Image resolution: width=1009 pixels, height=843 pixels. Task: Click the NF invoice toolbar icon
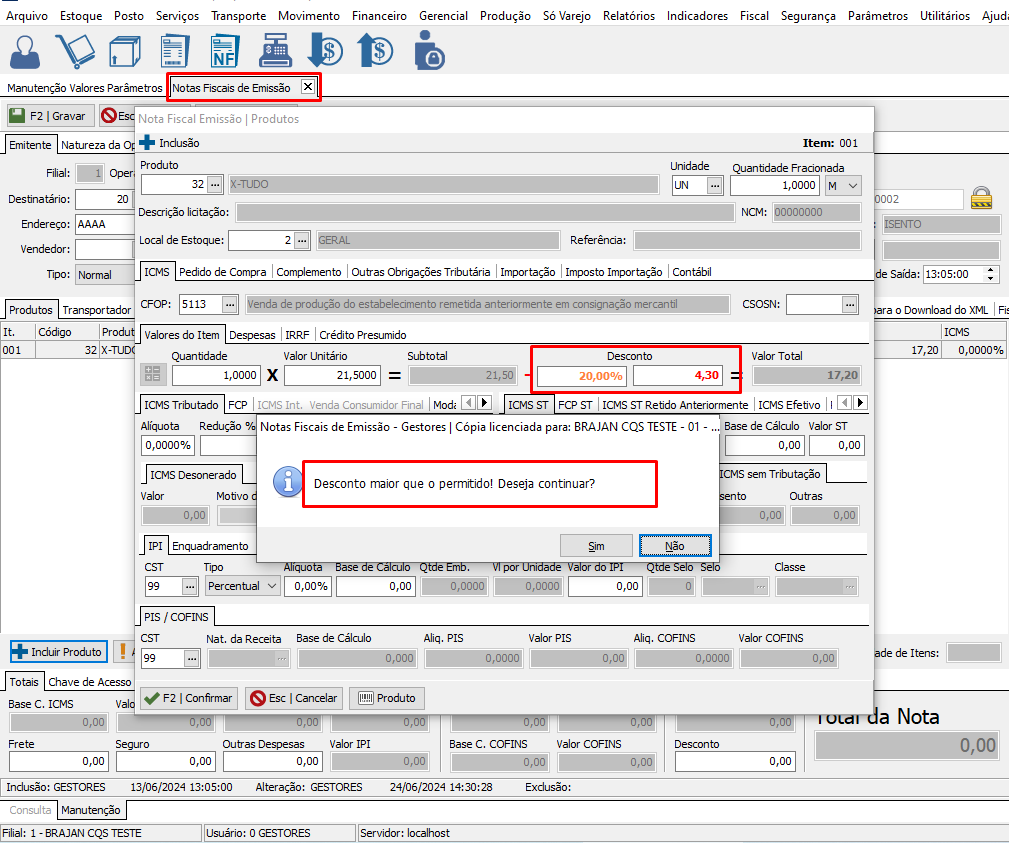[x=224, y=51]
